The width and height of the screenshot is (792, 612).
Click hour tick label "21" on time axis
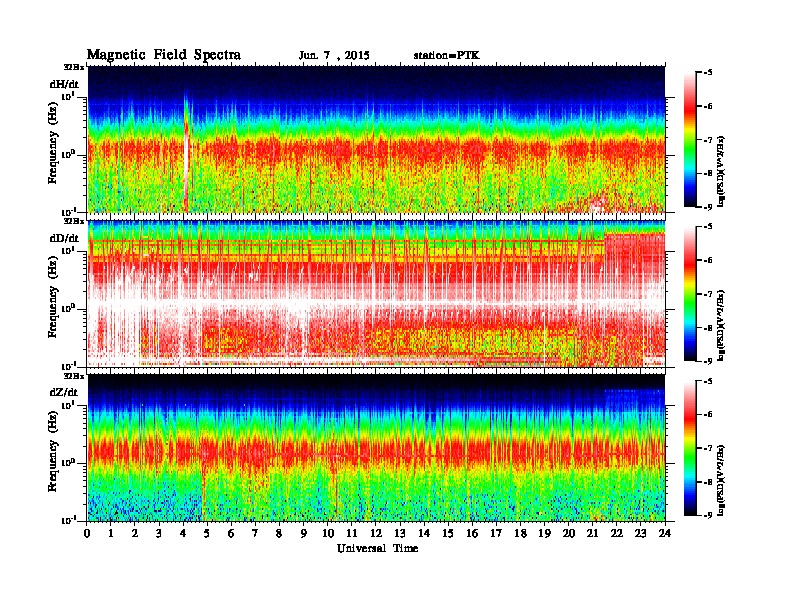[x=592, y=533]
